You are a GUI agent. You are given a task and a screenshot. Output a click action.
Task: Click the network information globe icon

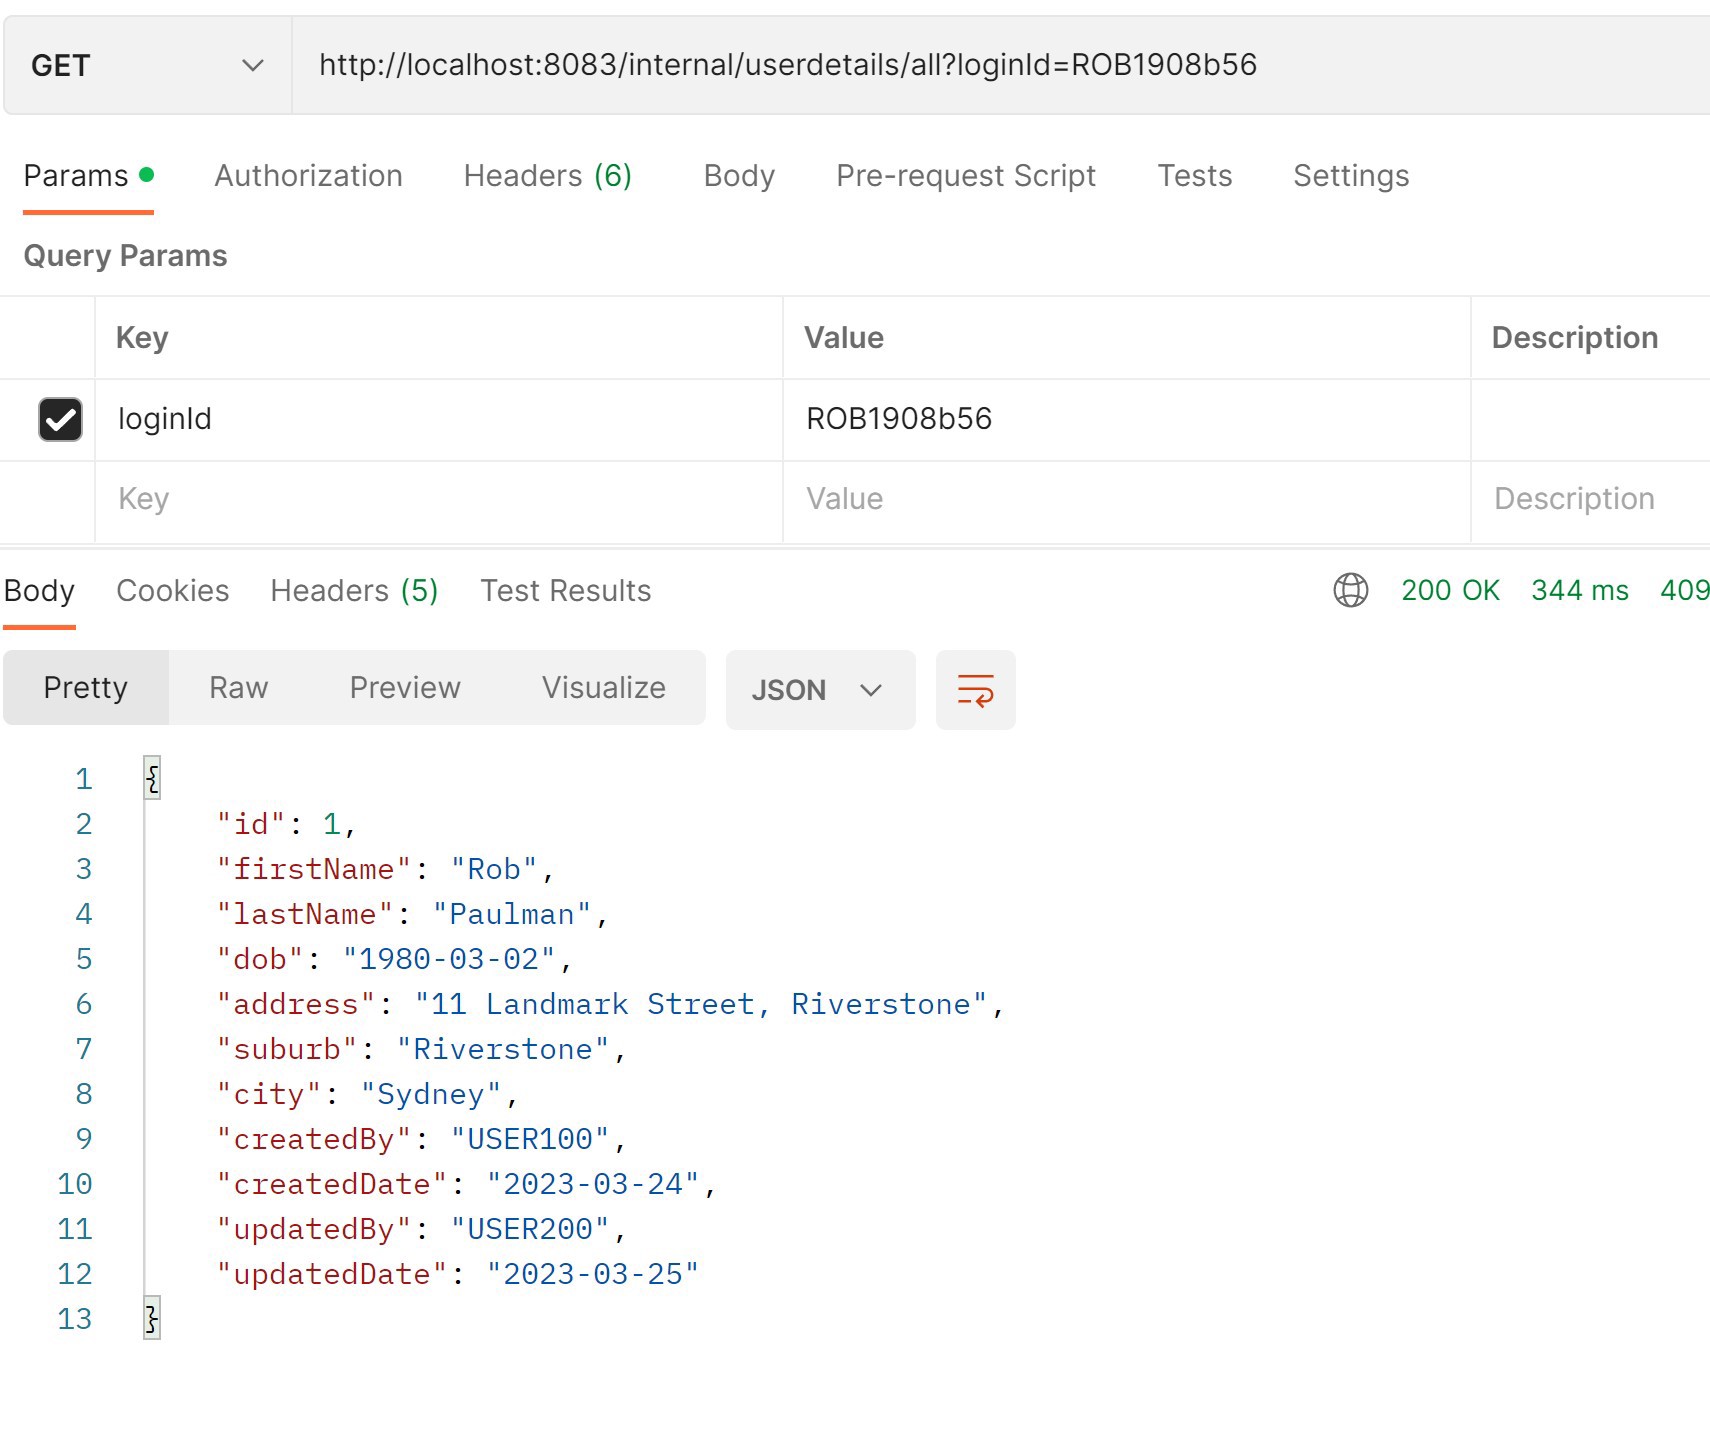click(1351, 590)
